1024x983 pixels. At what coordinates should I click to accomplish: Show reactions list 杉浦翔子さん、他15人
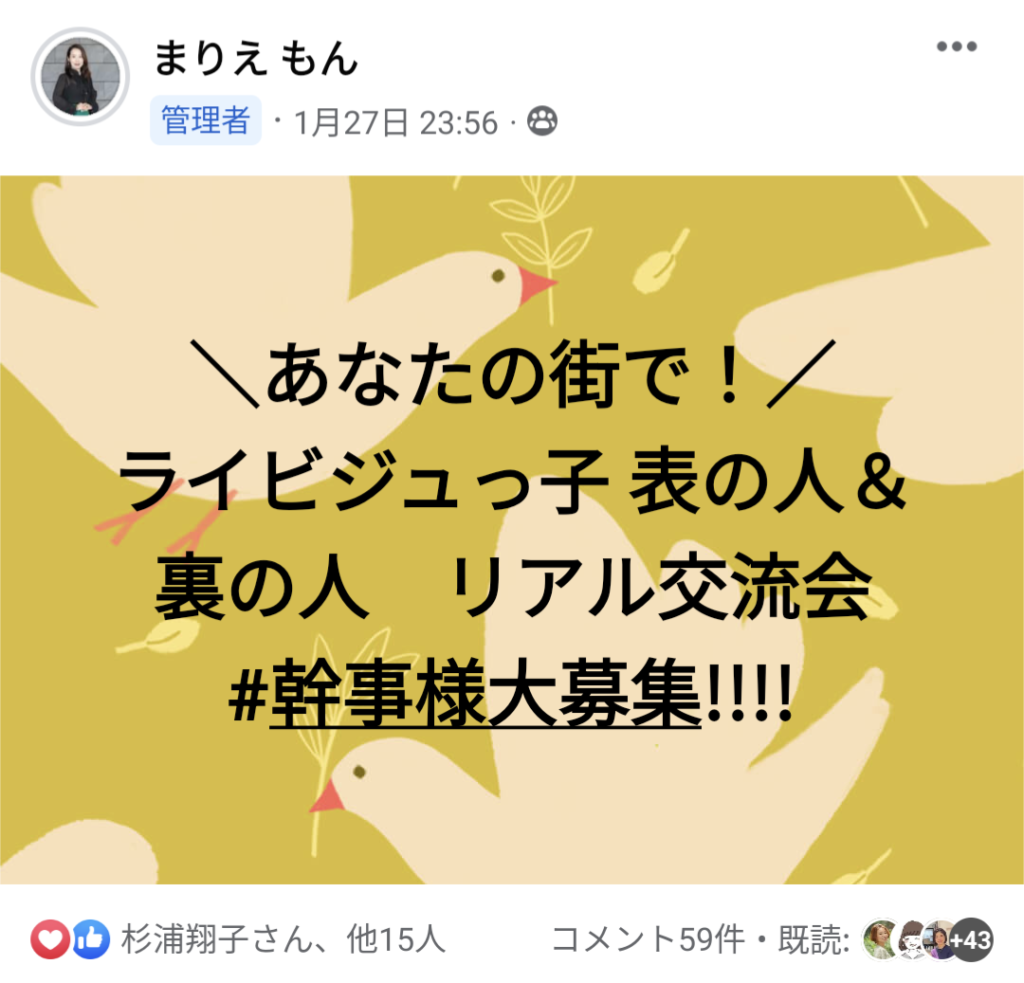click(283, 939)
